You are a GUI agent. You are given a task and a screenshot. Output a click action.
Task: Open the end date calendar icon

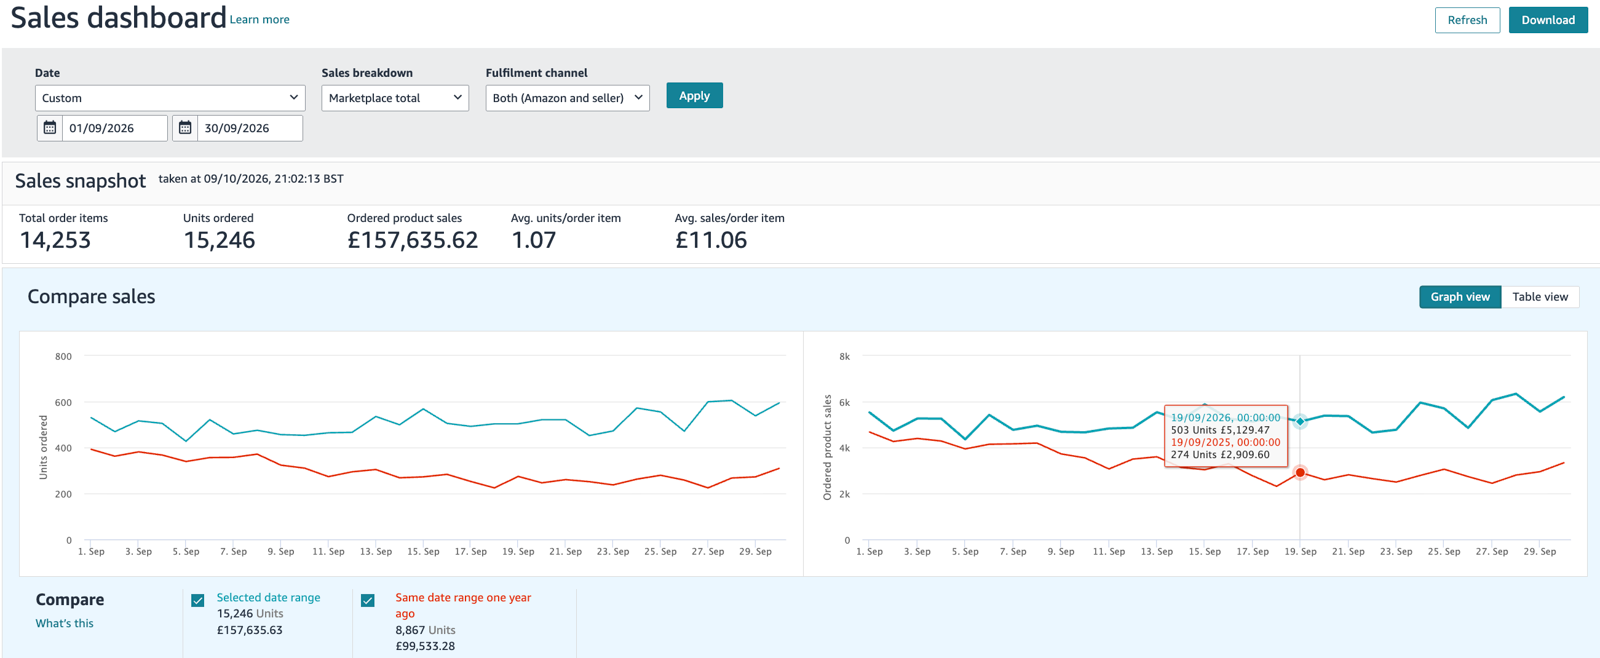coord(185,128)
